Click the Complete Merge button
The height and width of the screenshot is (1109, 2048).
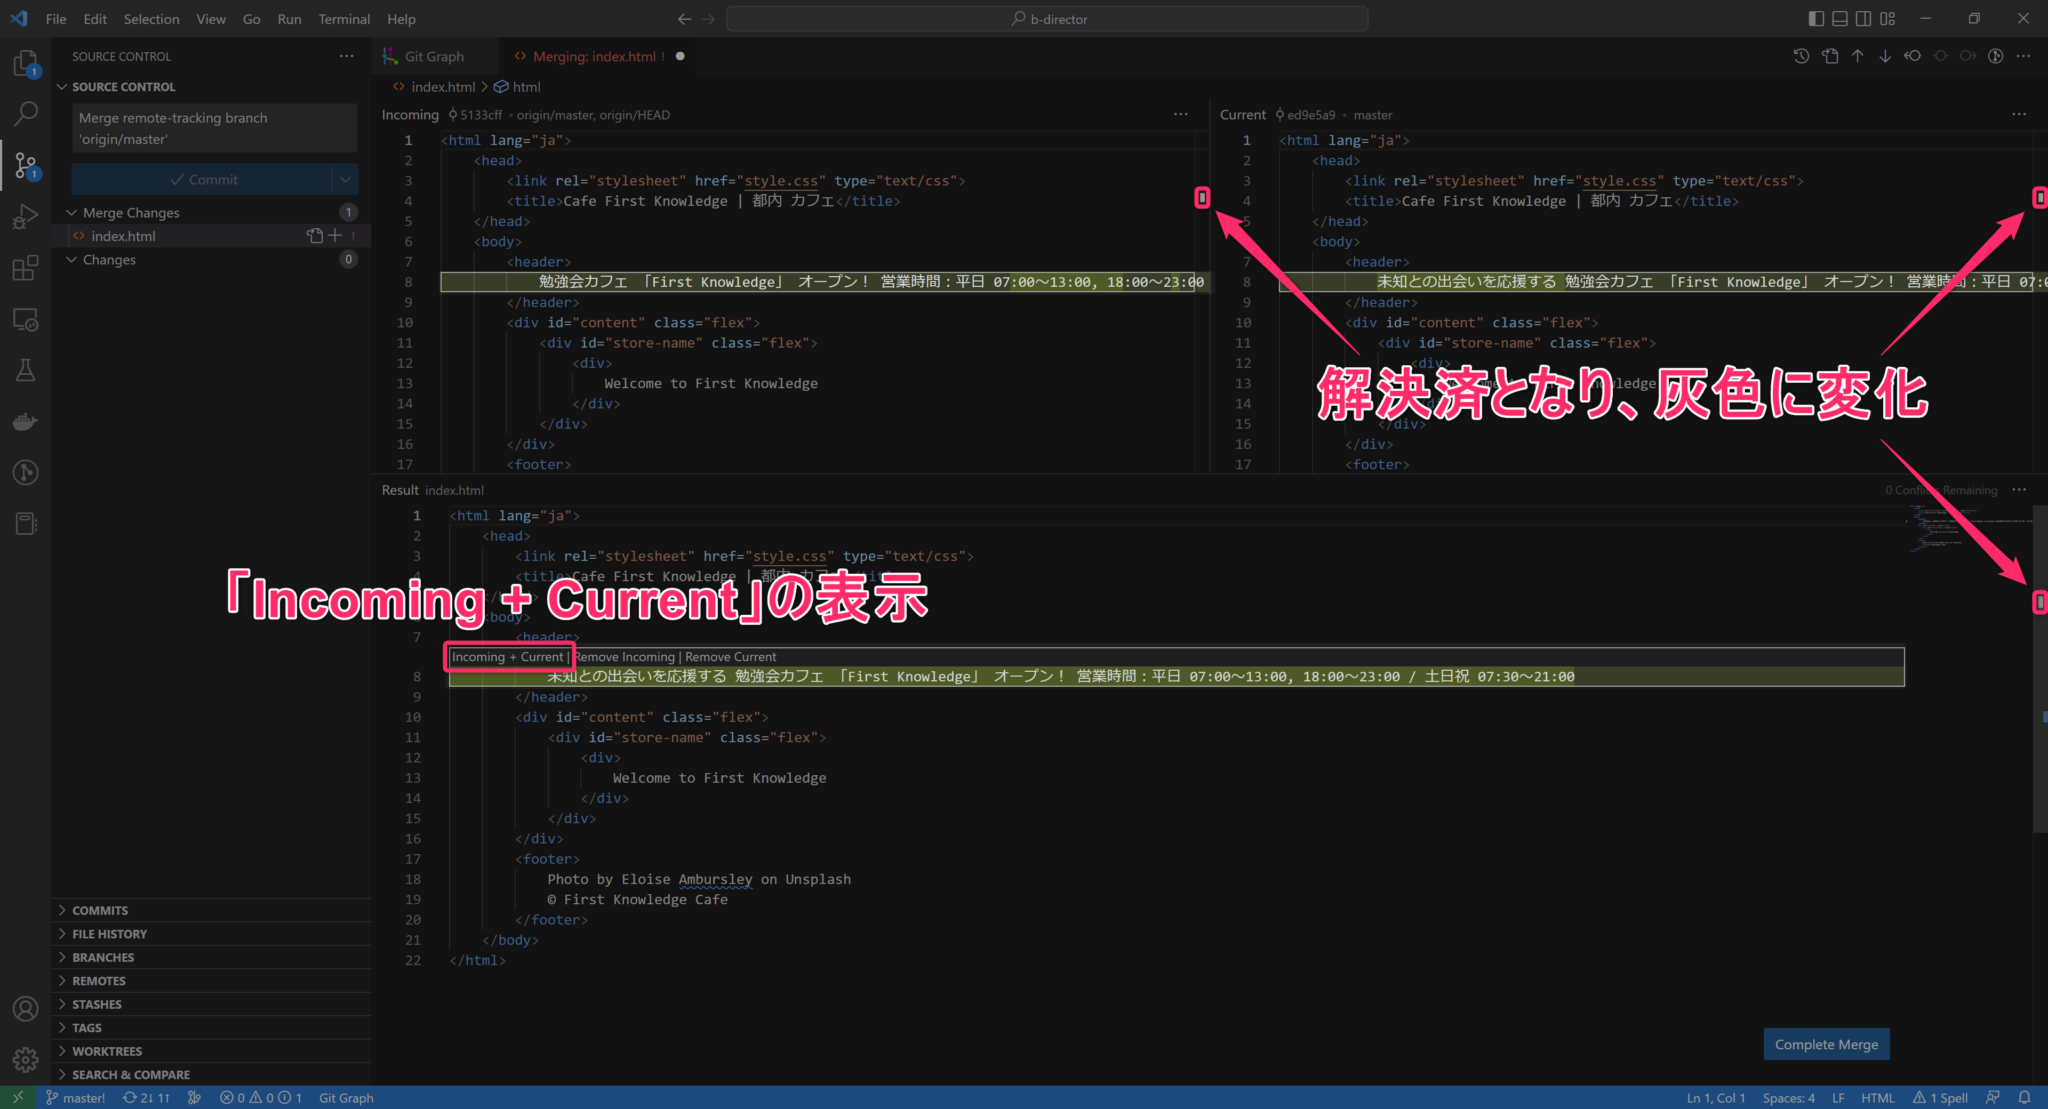pyautogui.click(x=1826, y=1044)
